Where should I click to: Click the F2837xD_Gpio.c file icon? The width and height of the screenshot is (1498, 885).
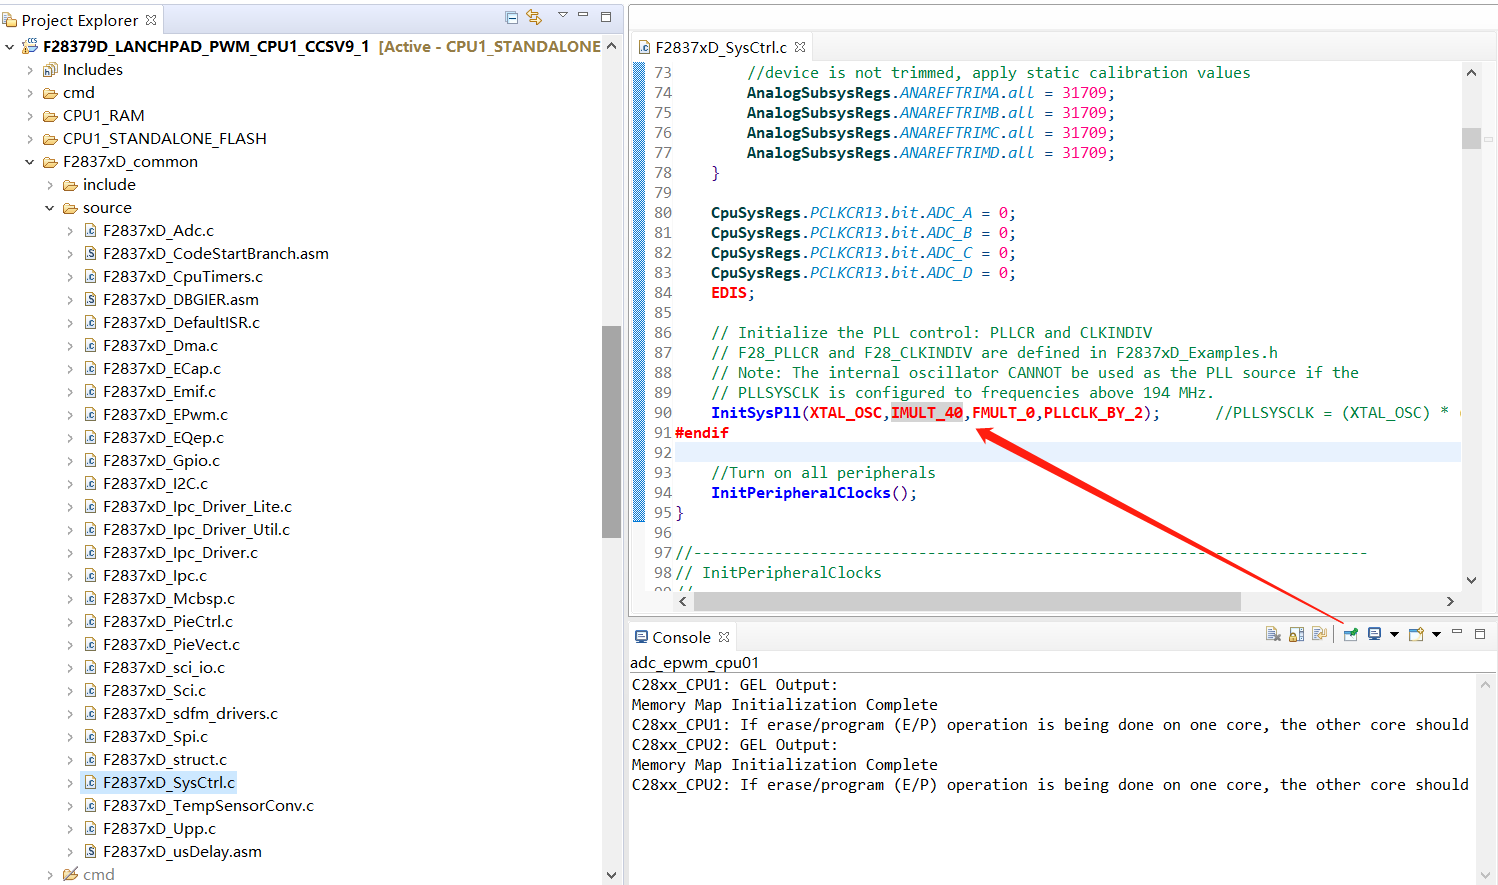(x=90, y=461)
